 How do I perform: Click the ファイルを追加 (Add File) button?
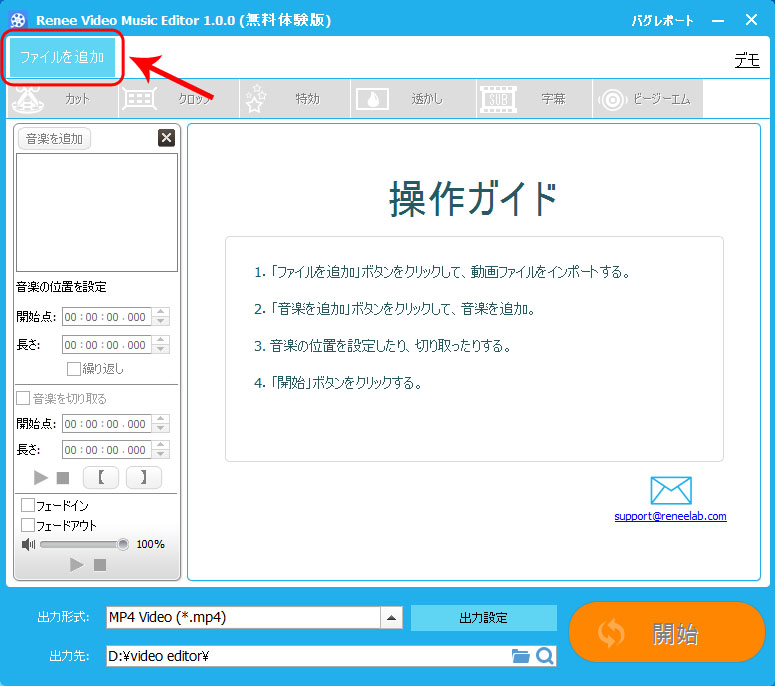point(62,57)
